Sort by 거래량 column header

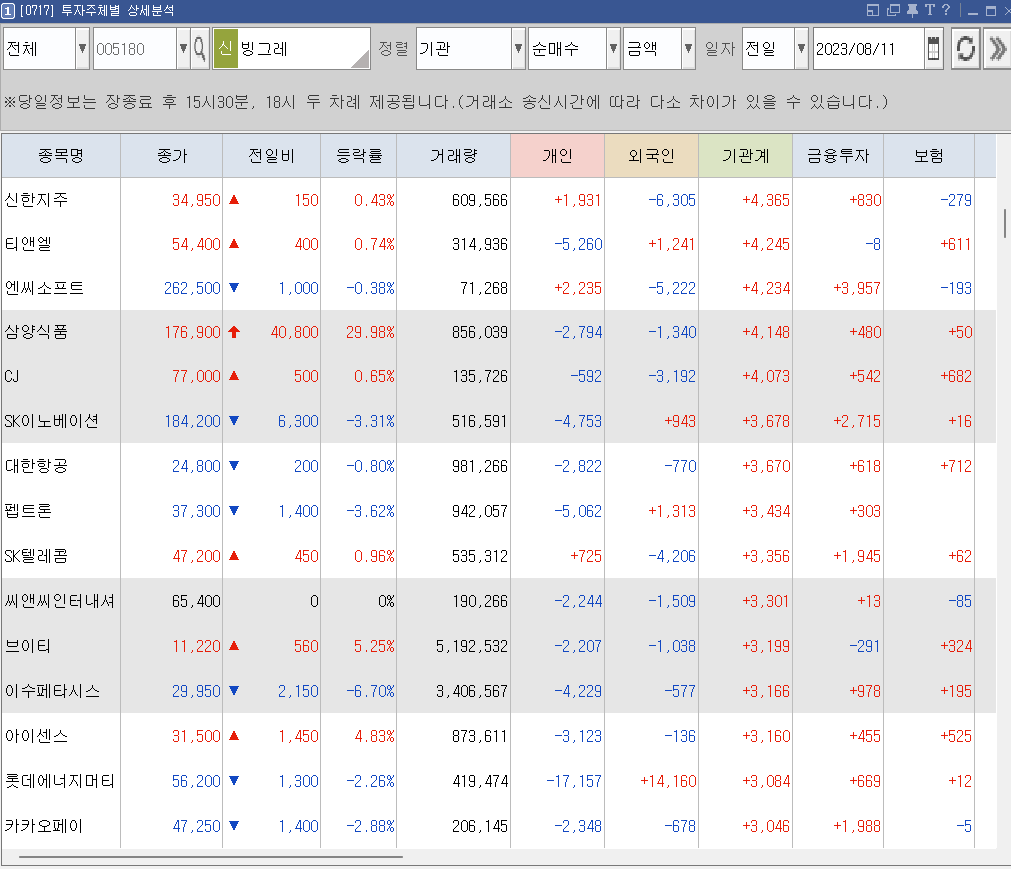[x=453, y=155]
